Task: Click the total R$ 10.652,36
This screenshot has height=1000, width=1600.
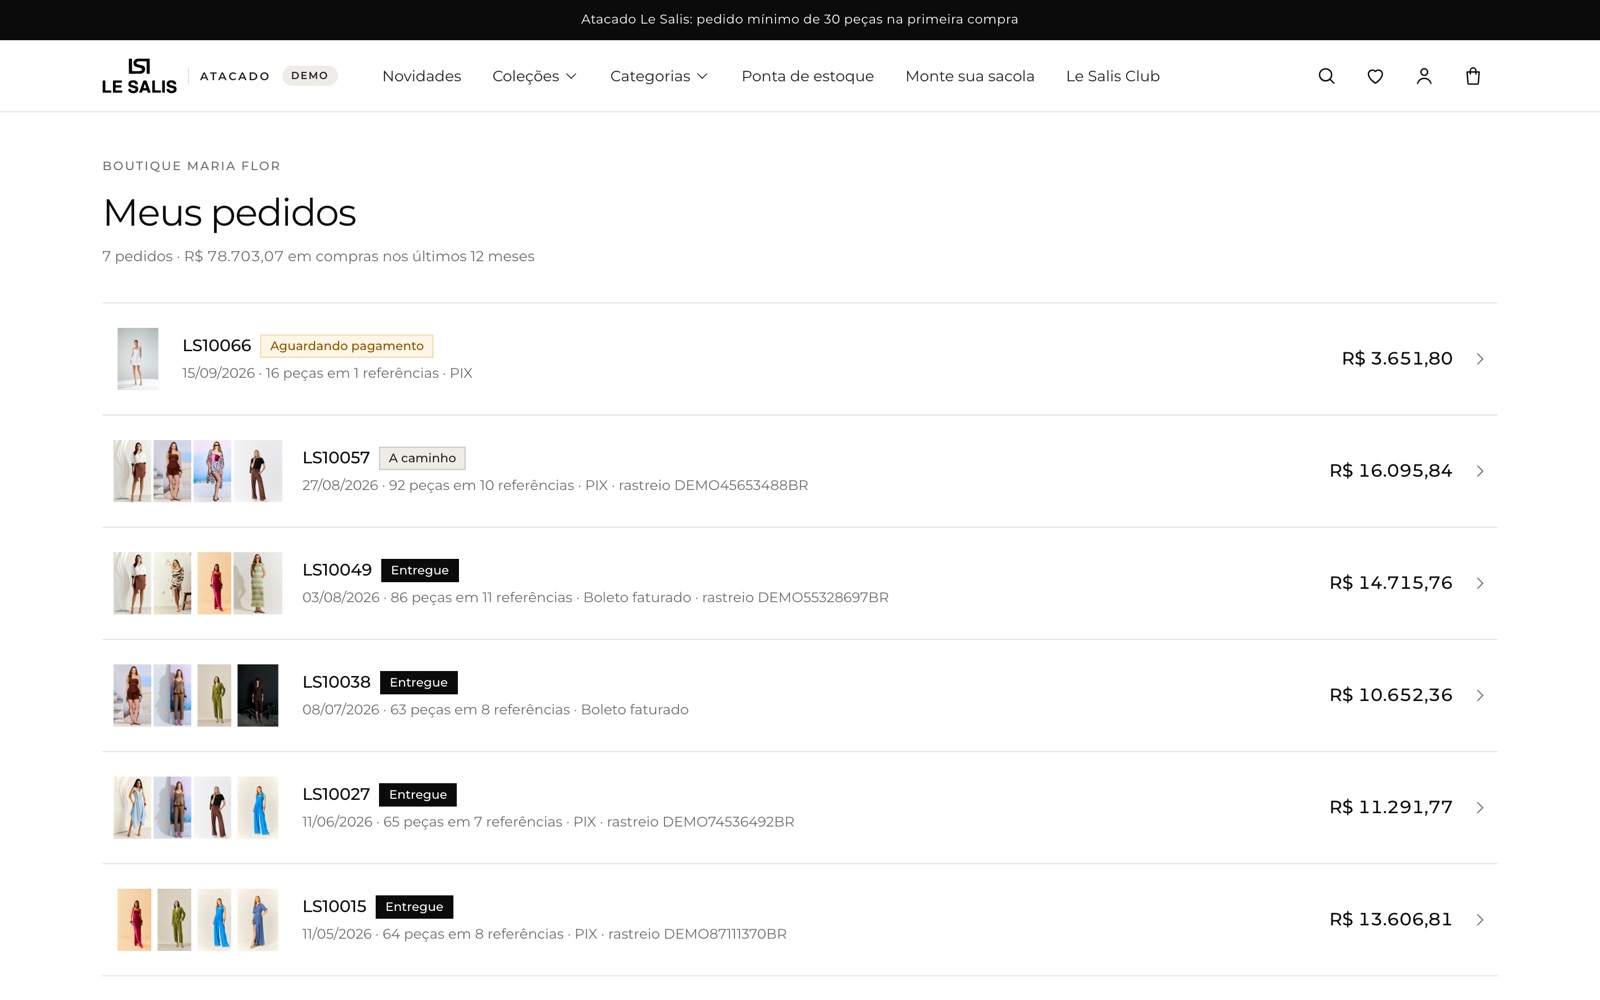Action: click(x=1391, y=694)
